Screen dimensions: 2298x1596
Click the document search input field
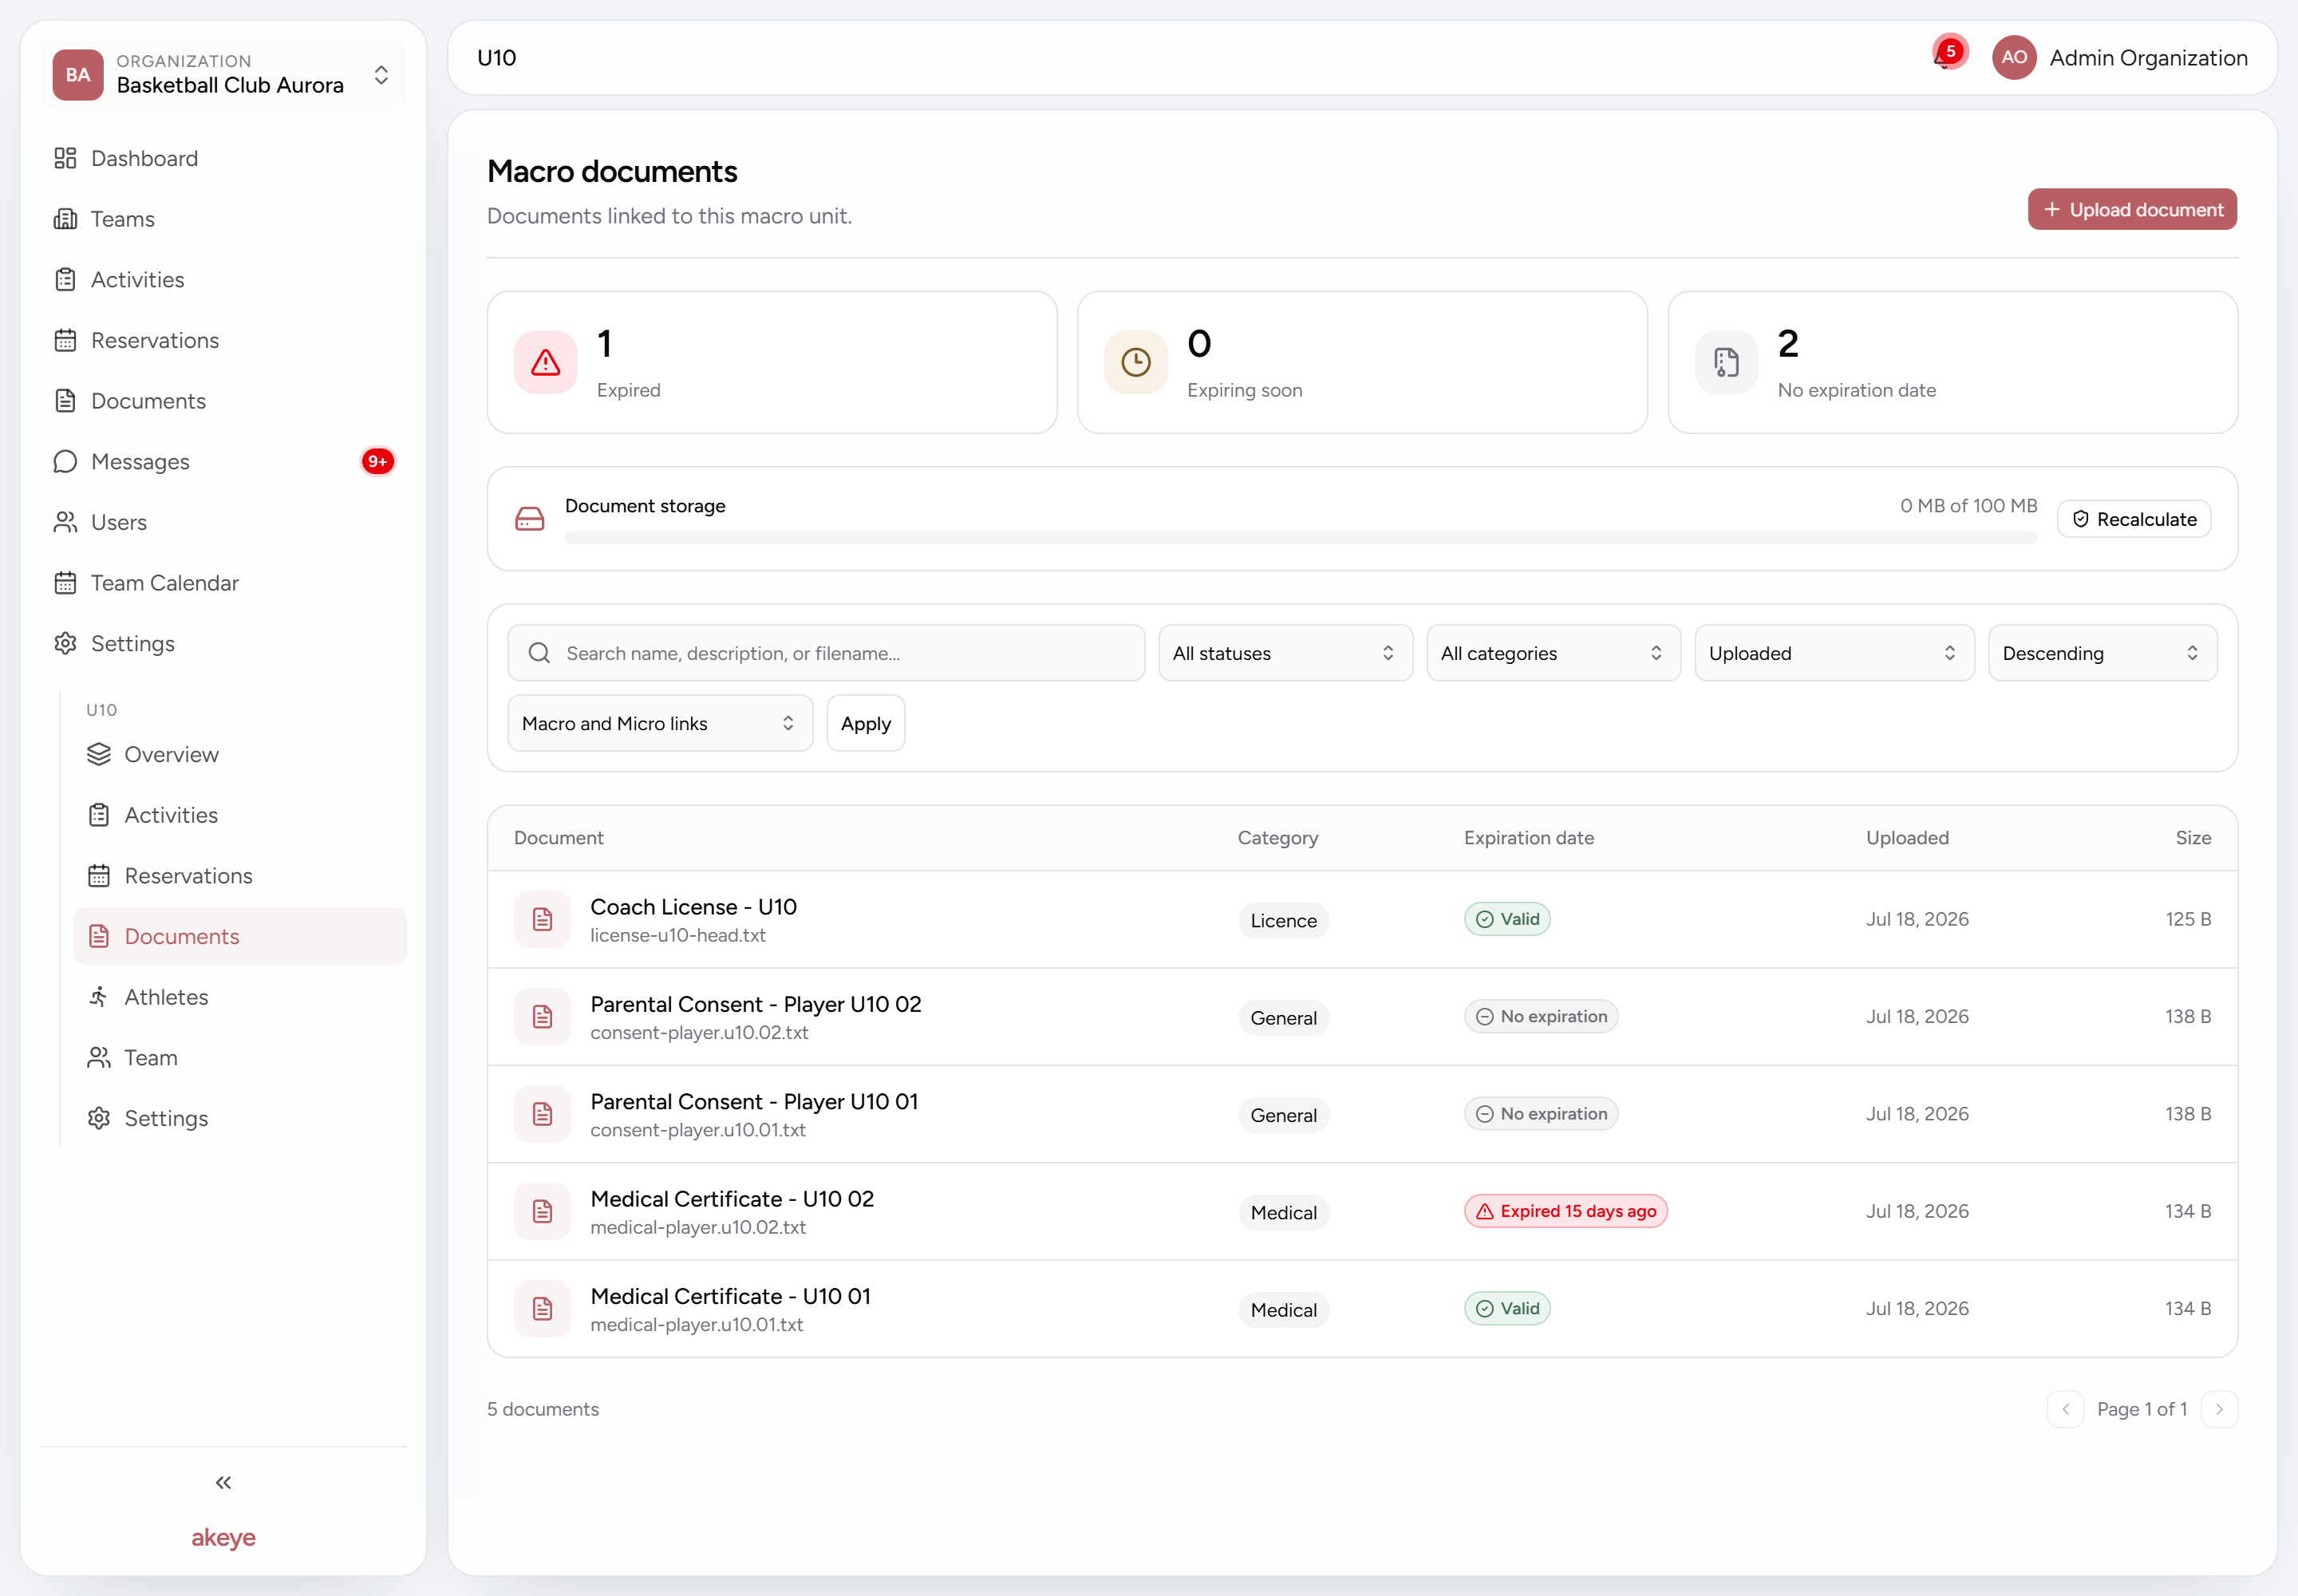[826, 653]
